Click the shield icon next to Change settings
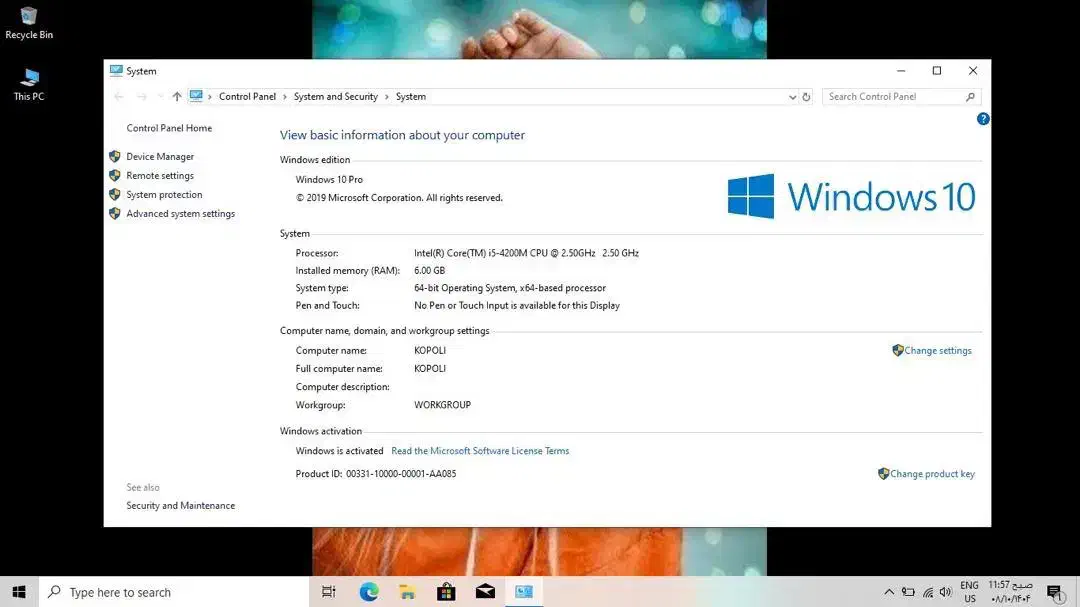 pyautogui.click(x=897, y=350)
